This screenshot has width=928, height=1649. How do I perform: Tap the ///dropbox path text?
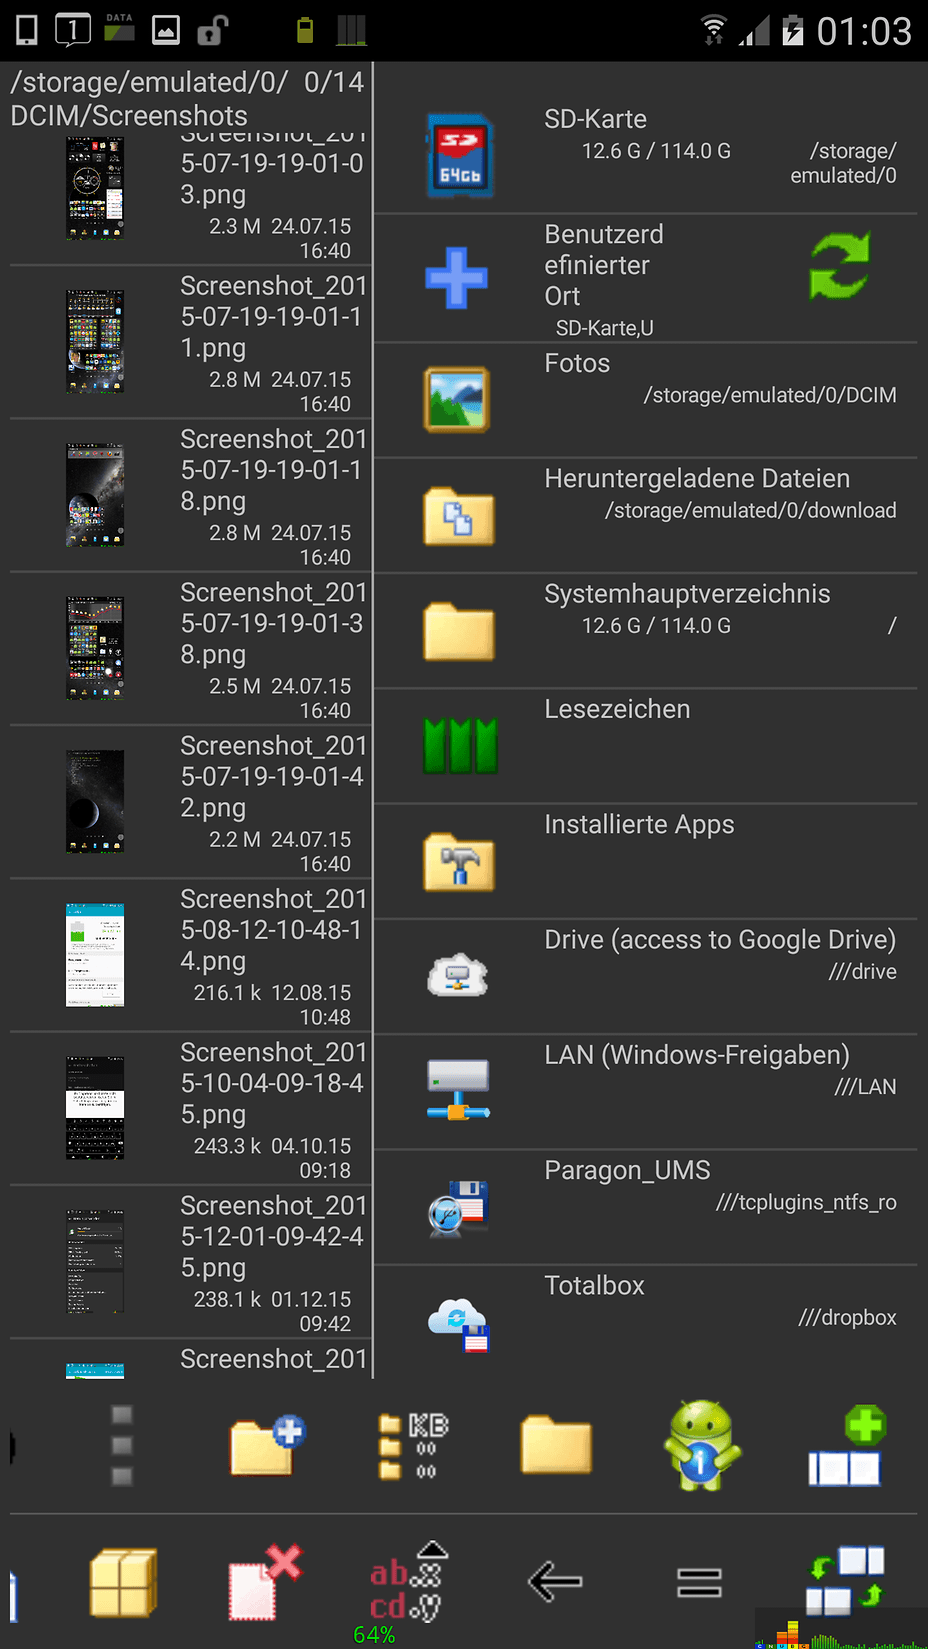[x=847, y=1318]
